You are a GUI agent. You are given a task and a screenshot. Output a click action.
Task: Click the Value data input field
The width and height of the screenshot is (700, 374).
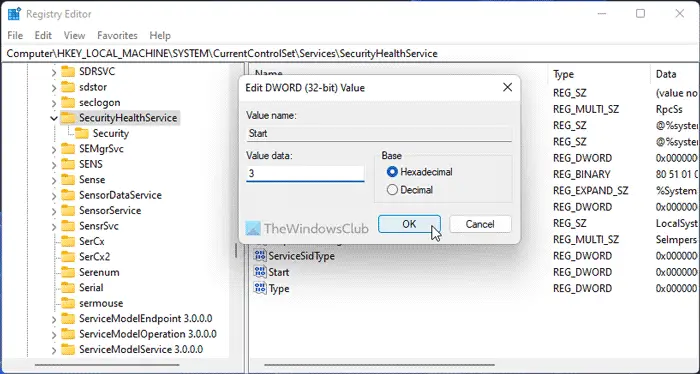(305, 173)
